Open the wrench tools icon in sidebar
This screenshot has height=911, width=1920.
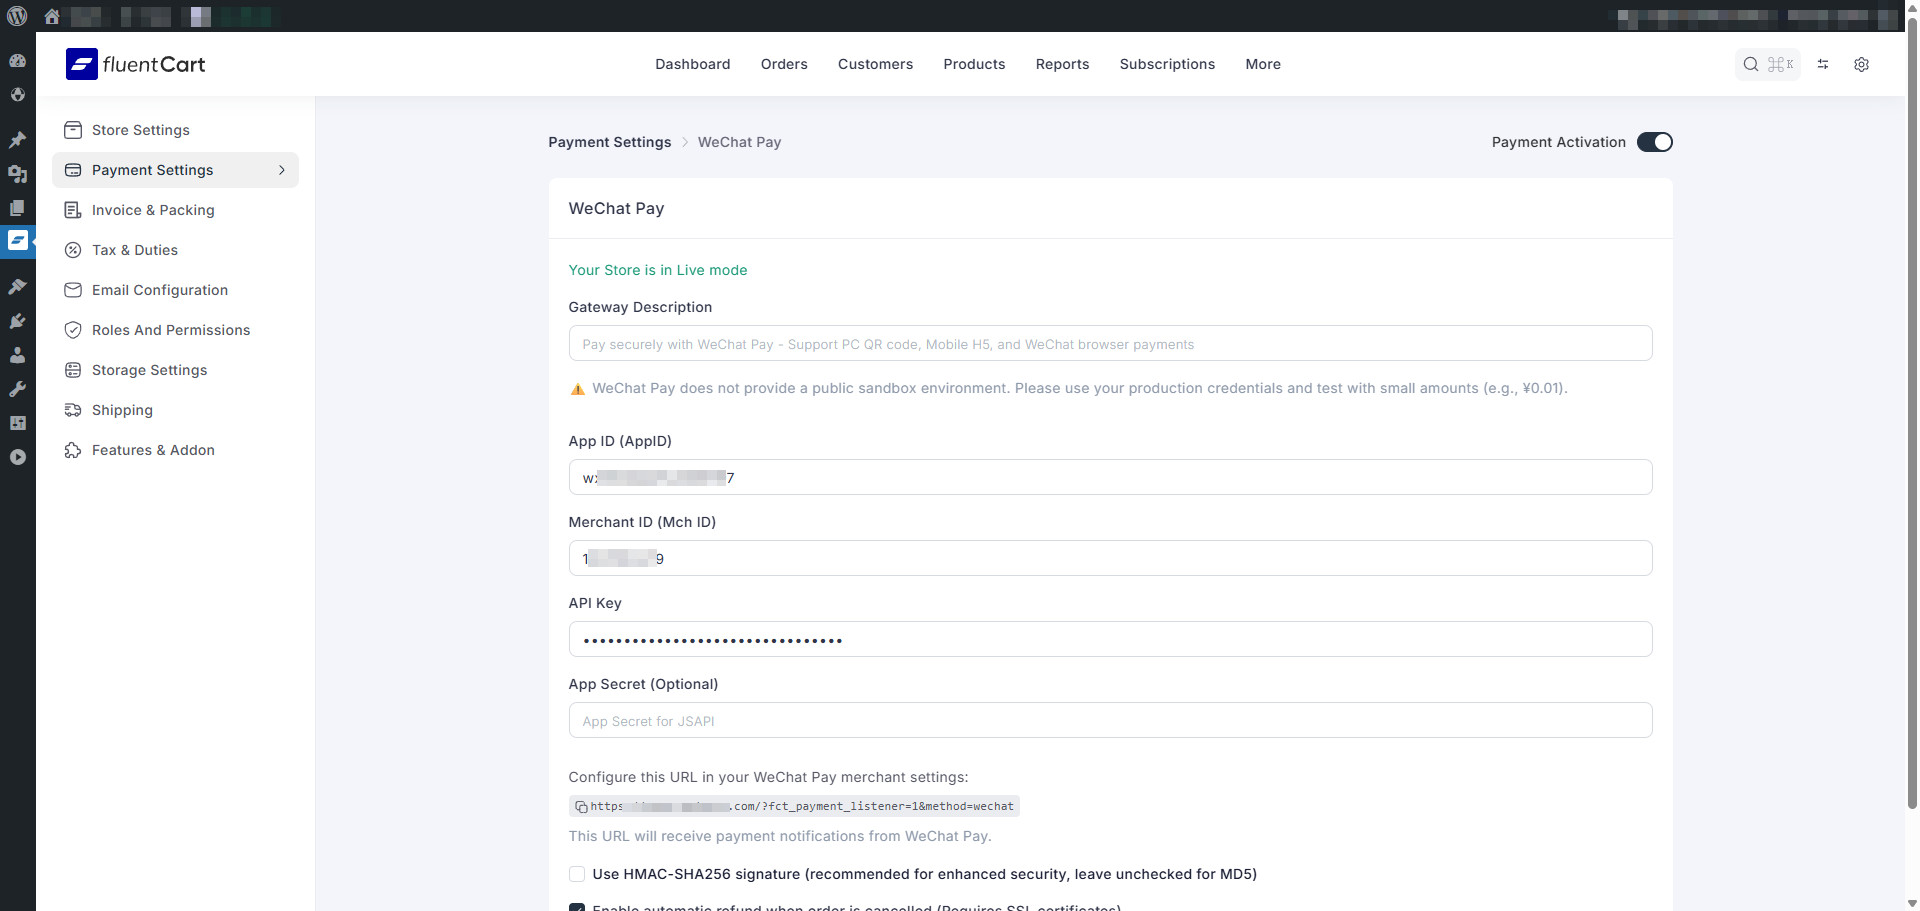(18, 389)
